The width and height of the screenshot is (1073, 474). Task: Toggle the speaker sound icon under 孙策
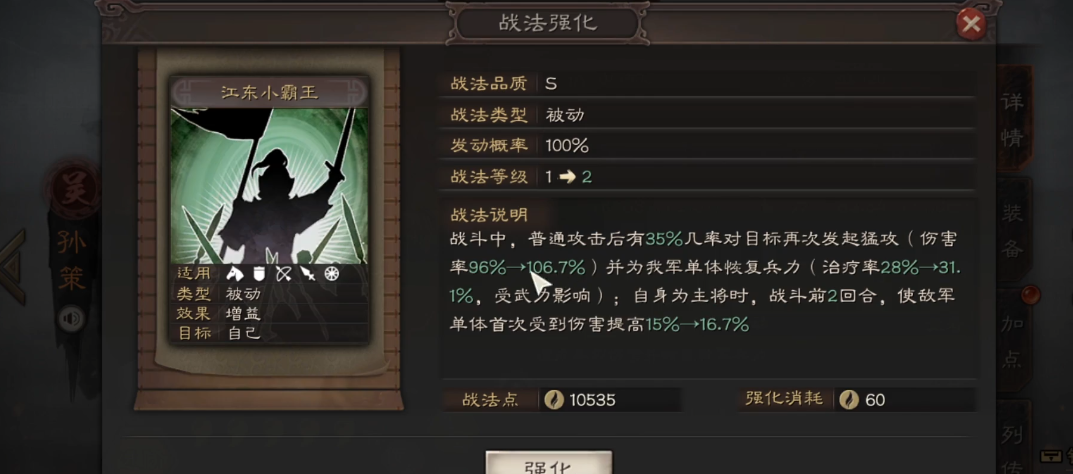[x=71, y=319]
